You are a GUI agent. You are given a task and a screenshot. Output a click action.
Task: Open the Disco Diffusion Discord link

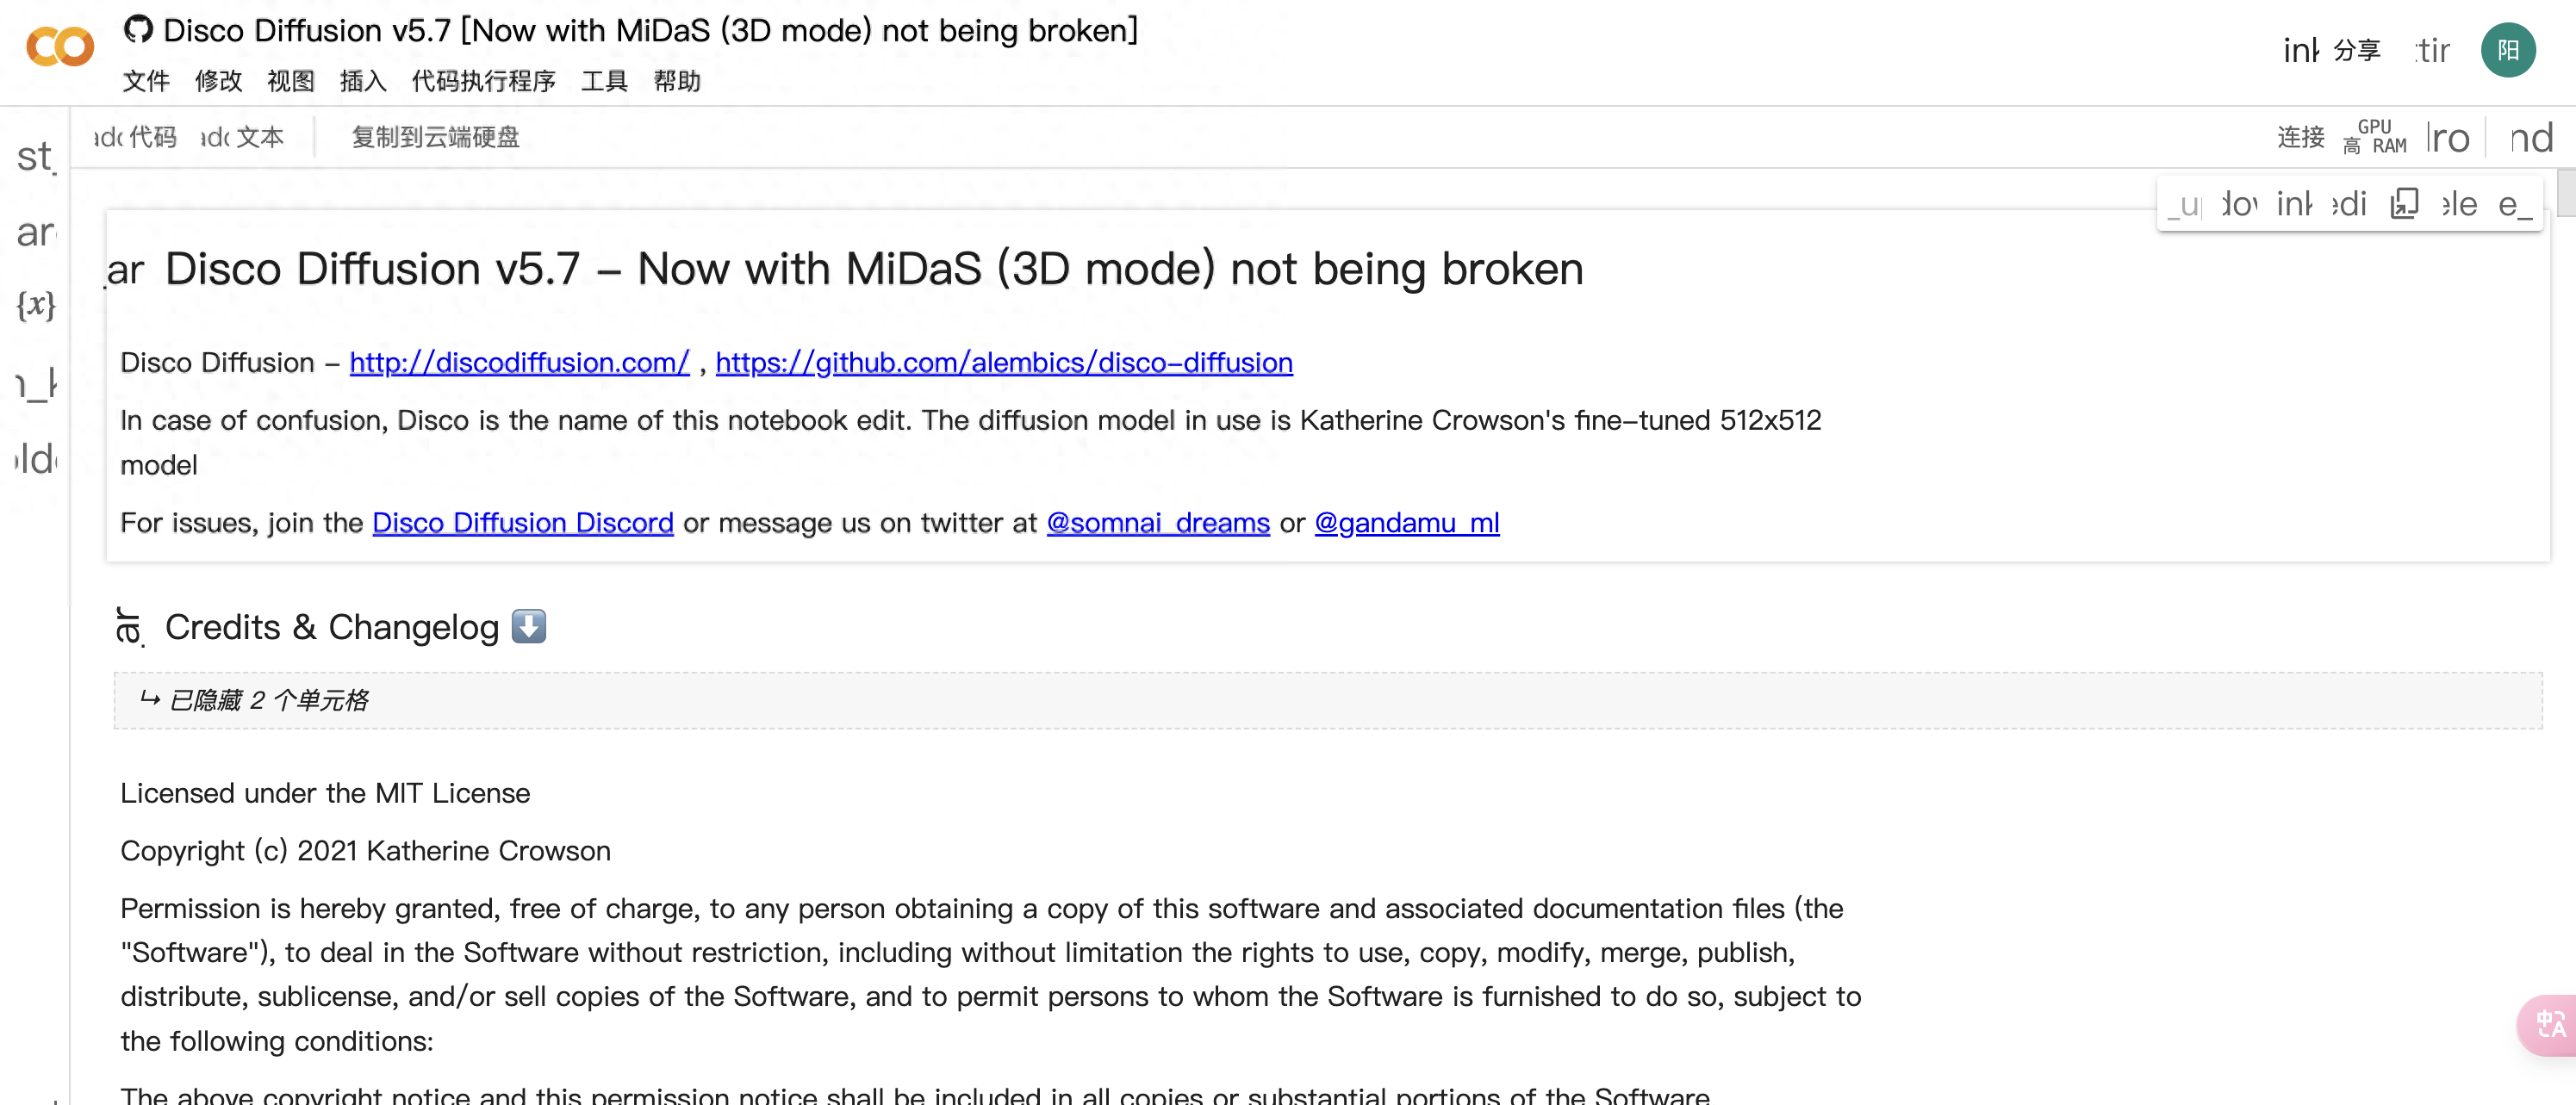tap(522, 522)
